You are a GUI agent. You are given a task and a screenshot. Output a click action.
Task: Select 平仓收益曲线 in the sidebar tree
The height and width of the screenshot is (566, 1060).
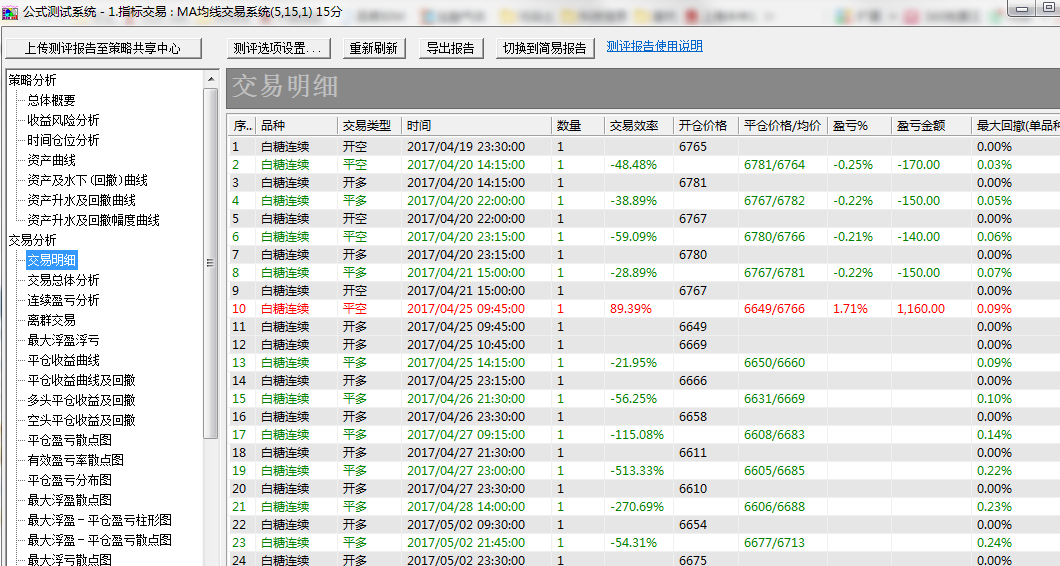coord(63,360)
